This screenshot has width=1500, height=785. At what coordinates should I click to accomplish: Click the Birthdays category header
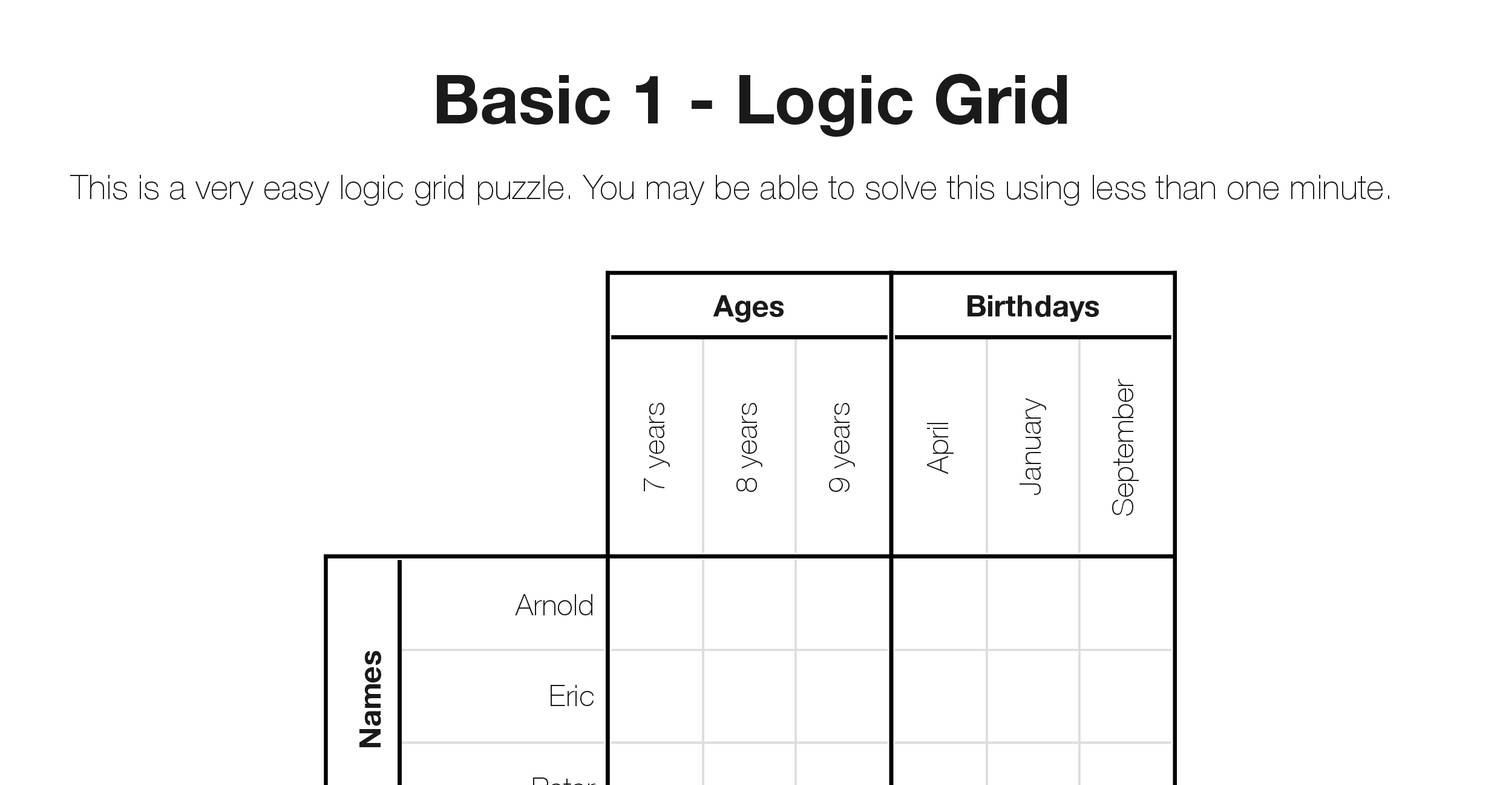[1032, 307]
